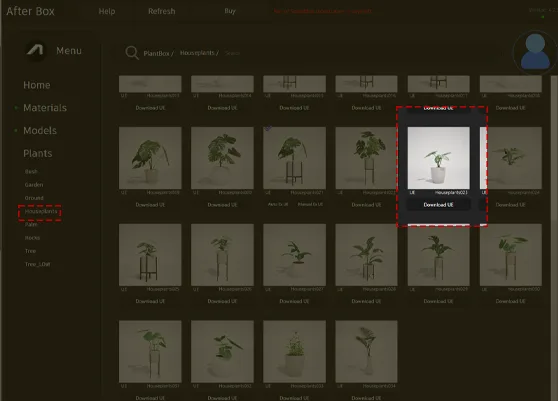The image size is (558, 401).
Task: Click Download UE under Houseplants015
Action: [x=294, y=108]
